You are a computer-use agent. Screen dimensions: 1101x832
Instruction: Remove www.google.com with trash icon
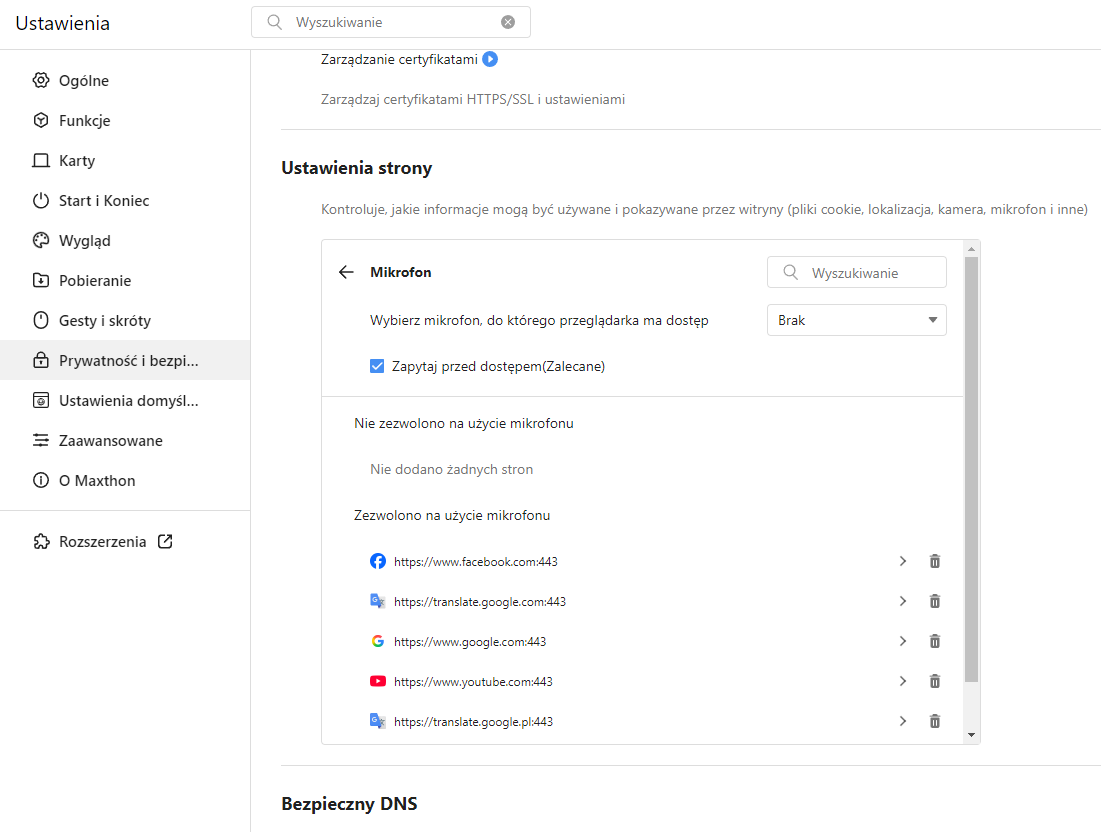pos(935,641)
